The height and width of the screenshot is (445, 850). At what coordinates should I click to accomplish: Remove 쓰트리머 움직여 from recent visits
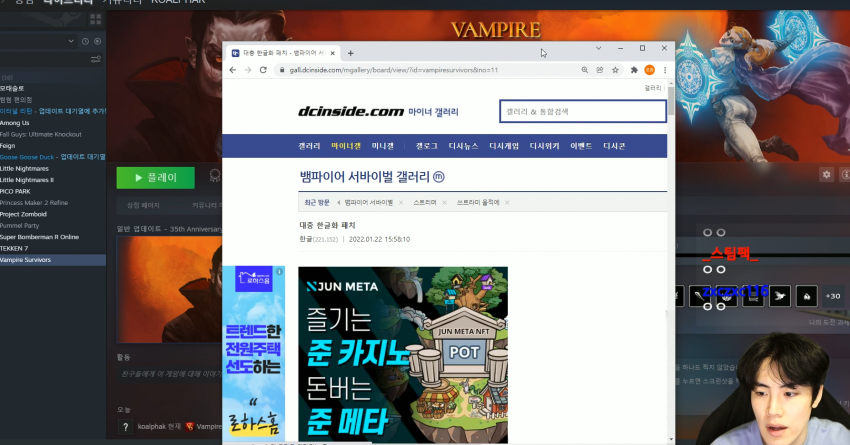coord(507,203)
